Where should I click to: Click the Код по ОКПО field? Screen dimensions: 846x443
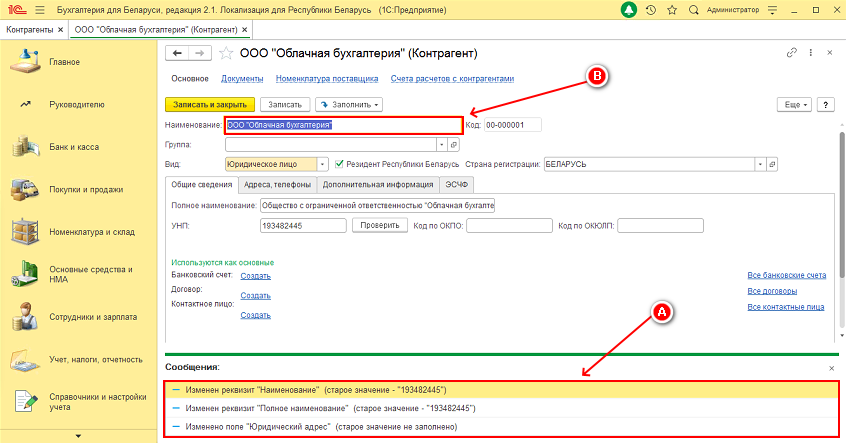[x=509, y=226]
